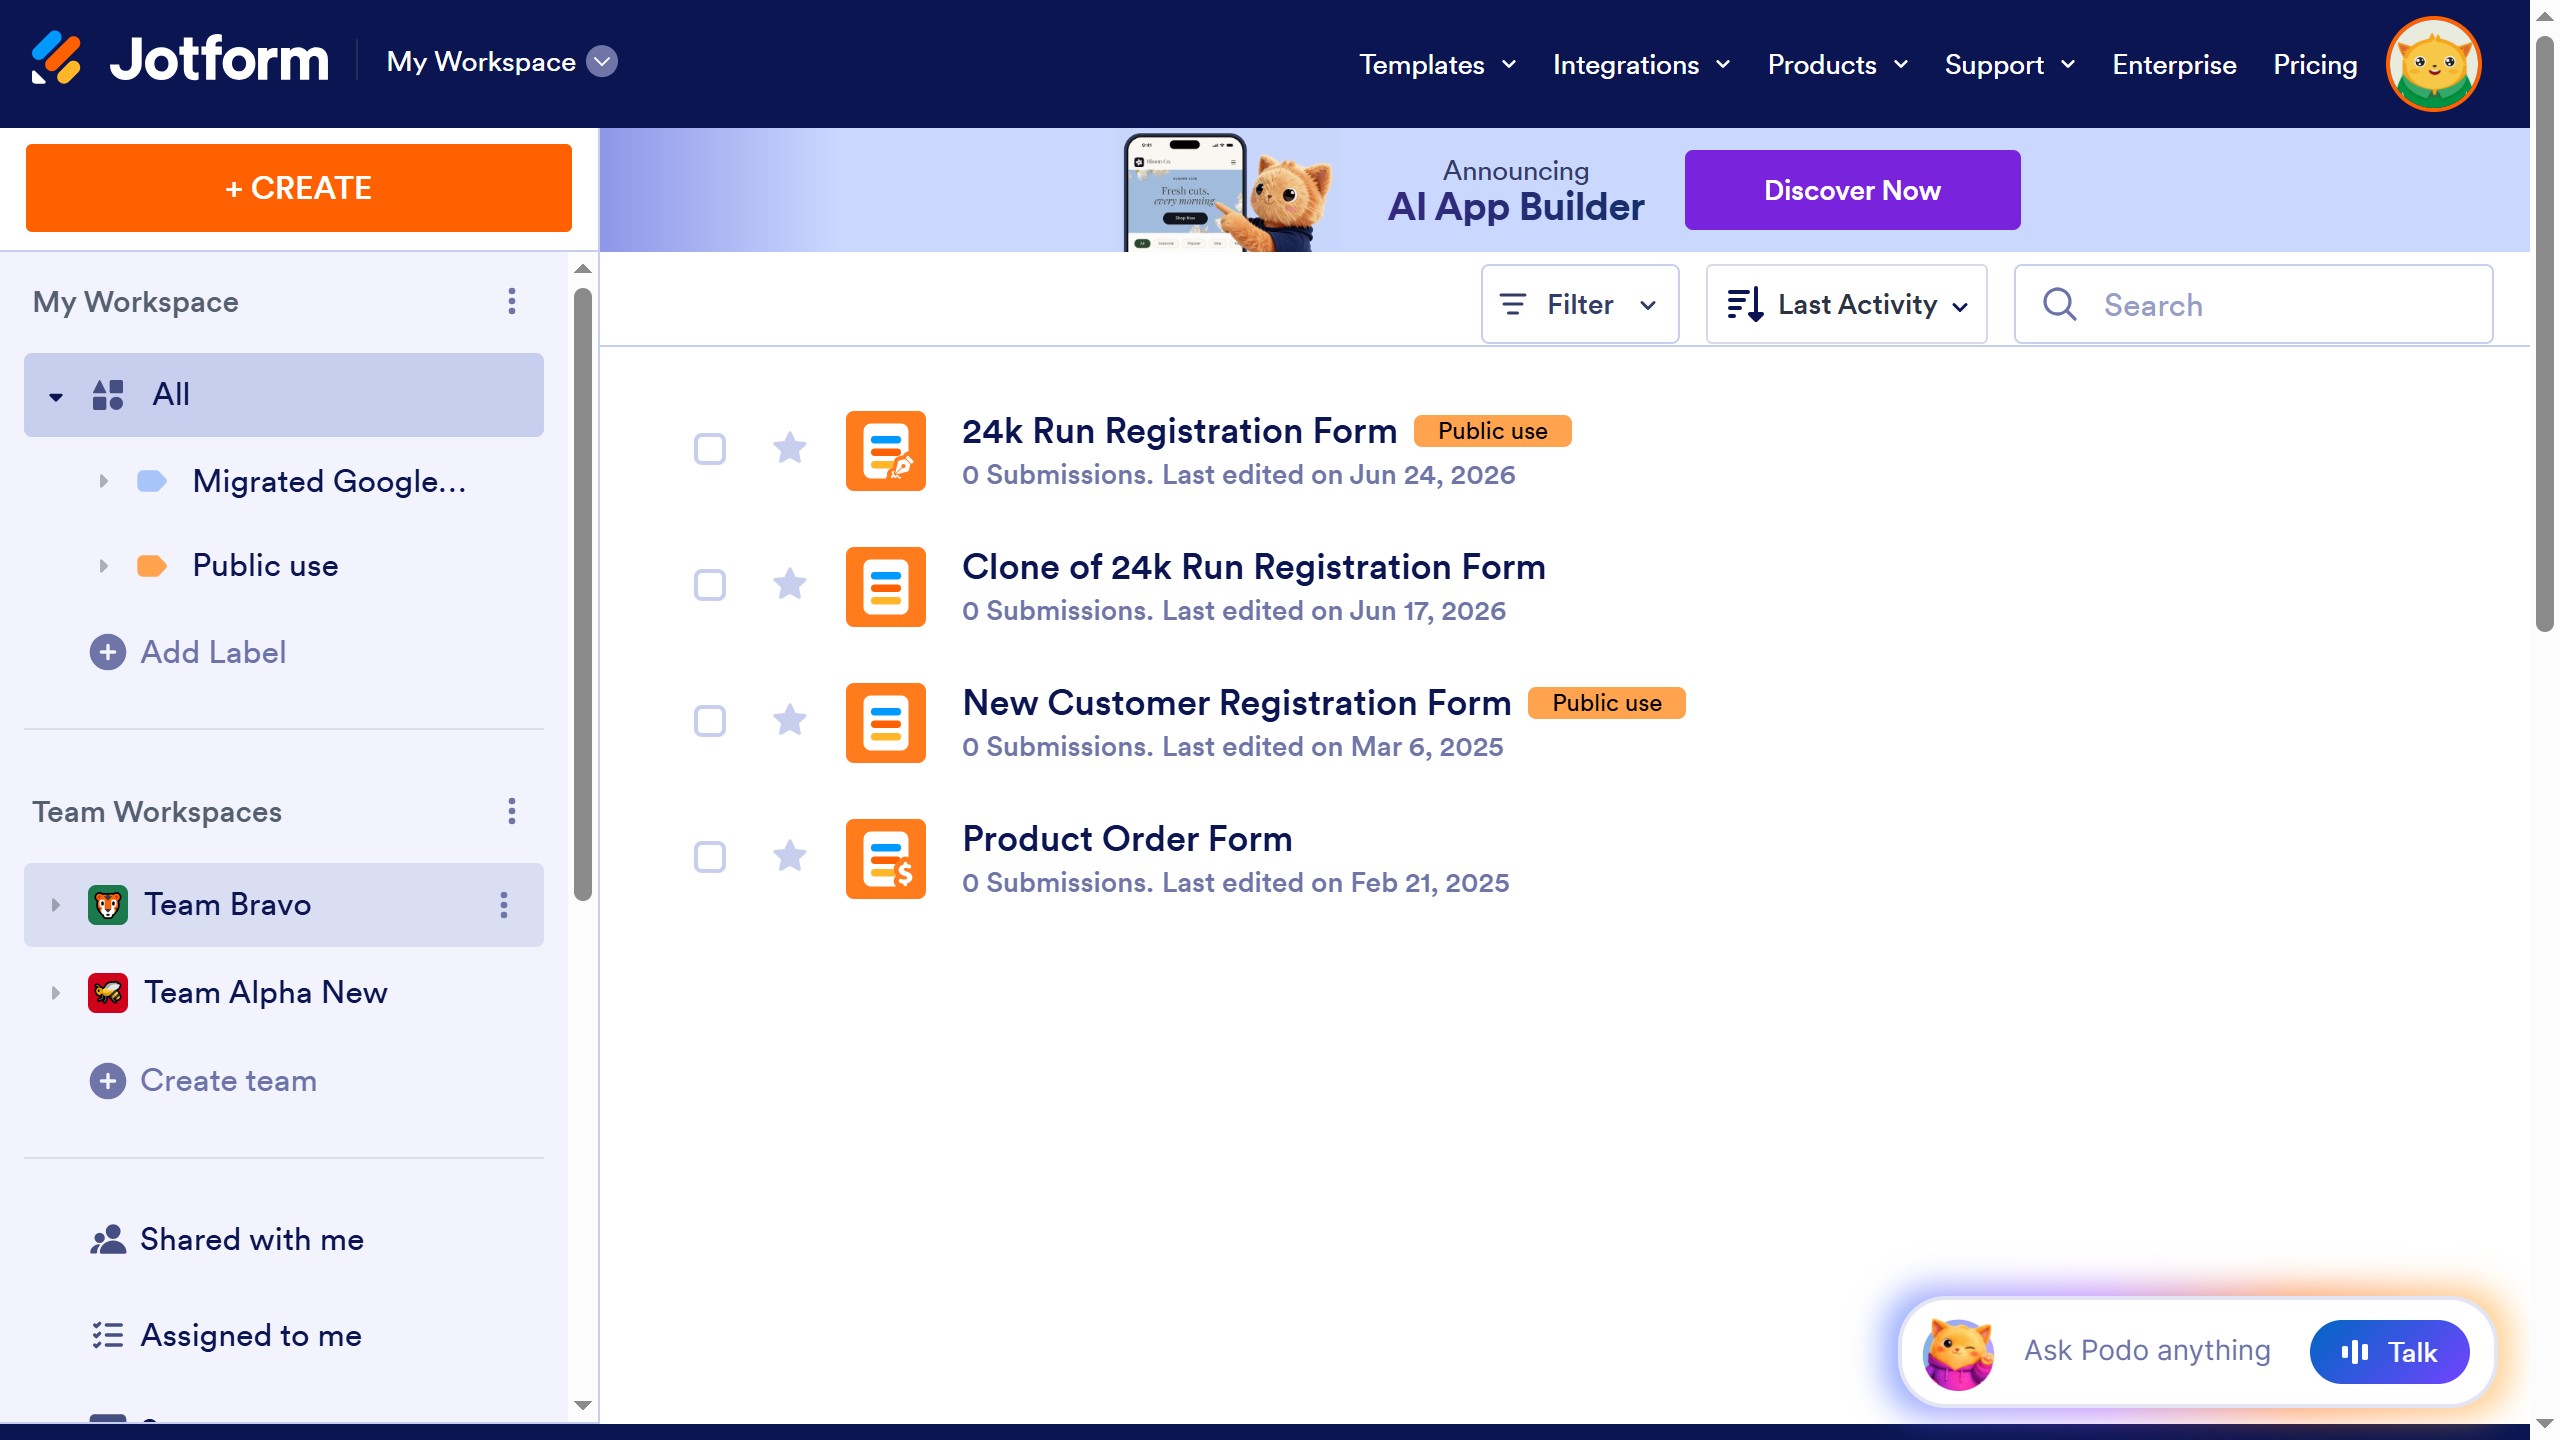This screenshot has height=1440, width=2560.
Task: Favorite the Product Order Form
Action: pos(790,856)
